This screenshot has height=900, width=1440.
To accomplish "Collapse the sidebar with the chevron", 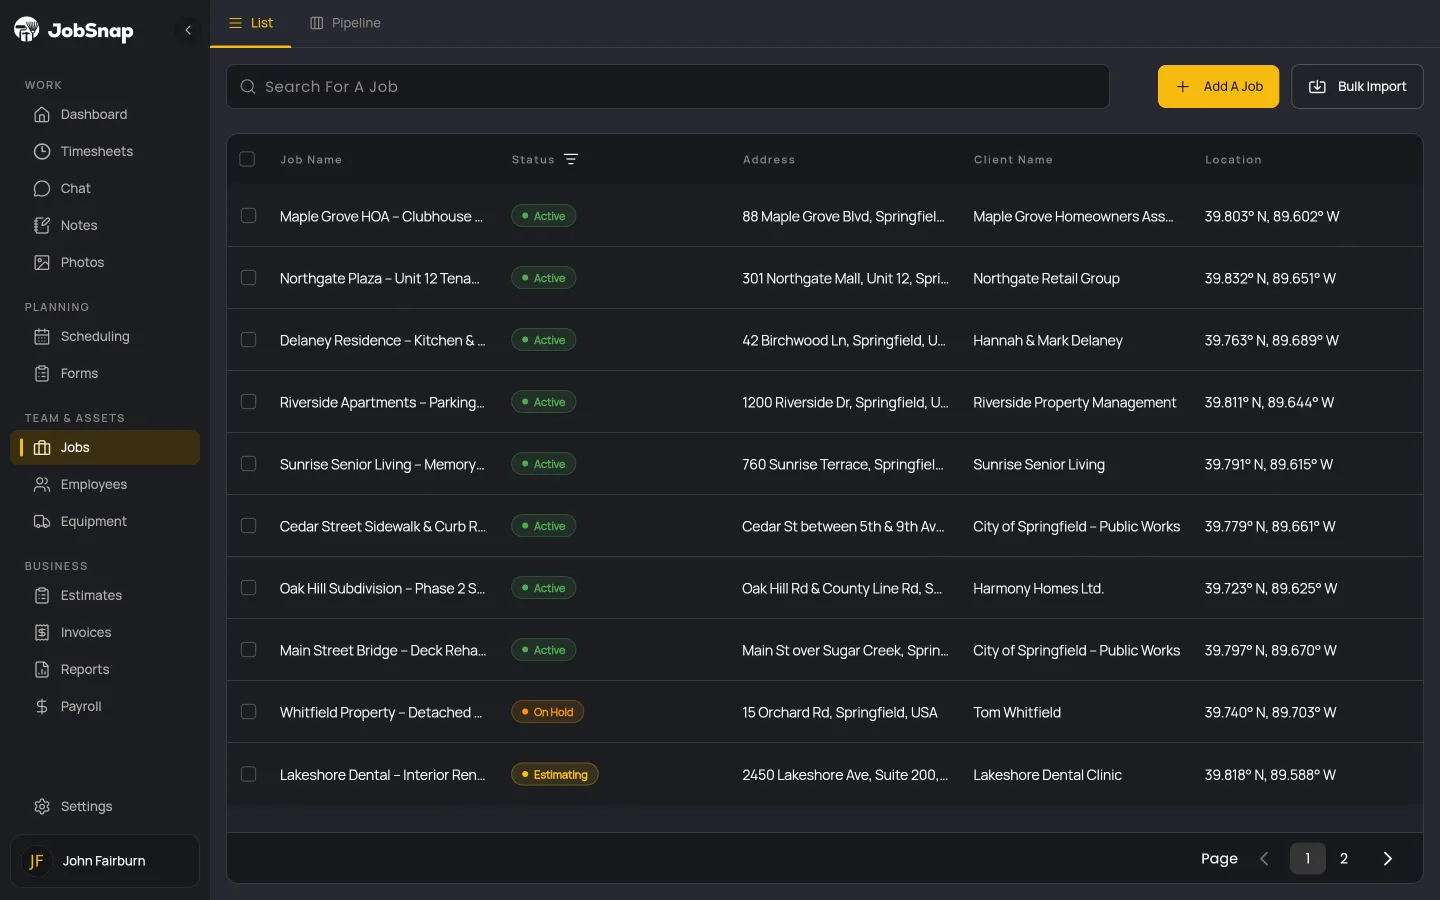I will click(188, 30).
